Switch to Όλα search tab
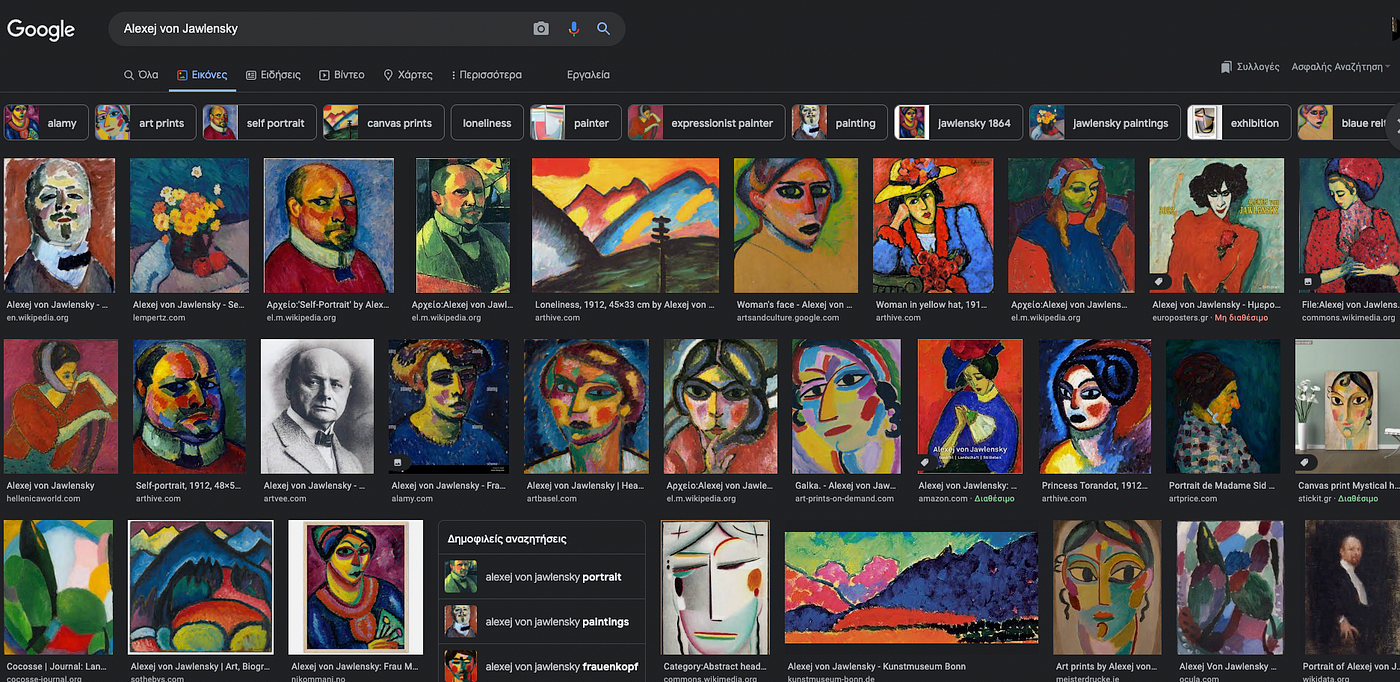 pos(141,75)
